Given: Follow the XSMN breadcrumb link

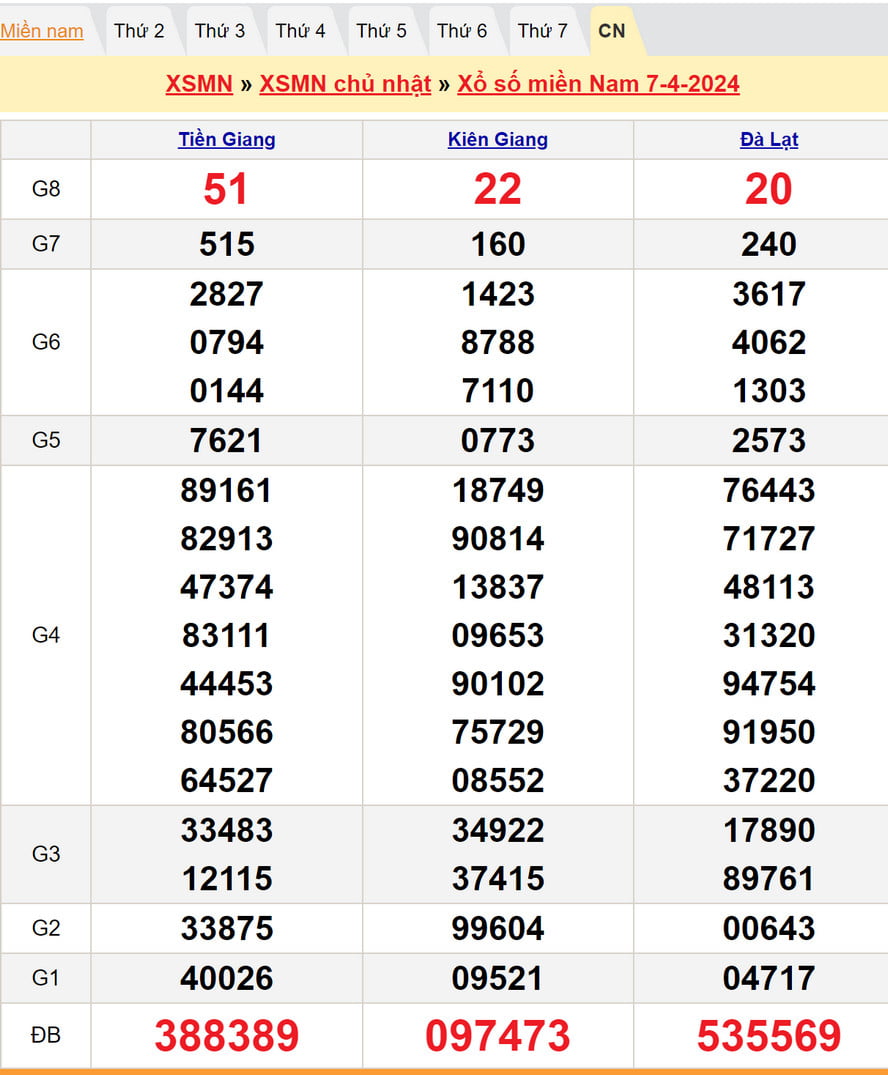Looking at the screenshot, I should [199, 84].
